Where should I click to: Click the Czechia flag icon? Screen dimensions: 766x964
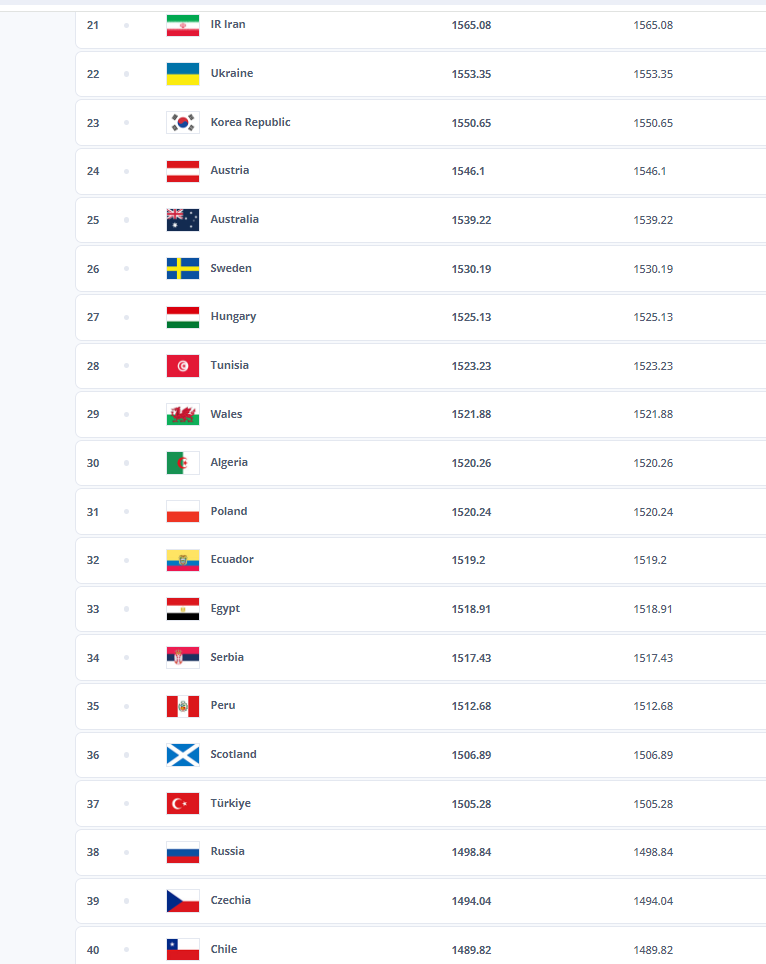tap(182, 901)
